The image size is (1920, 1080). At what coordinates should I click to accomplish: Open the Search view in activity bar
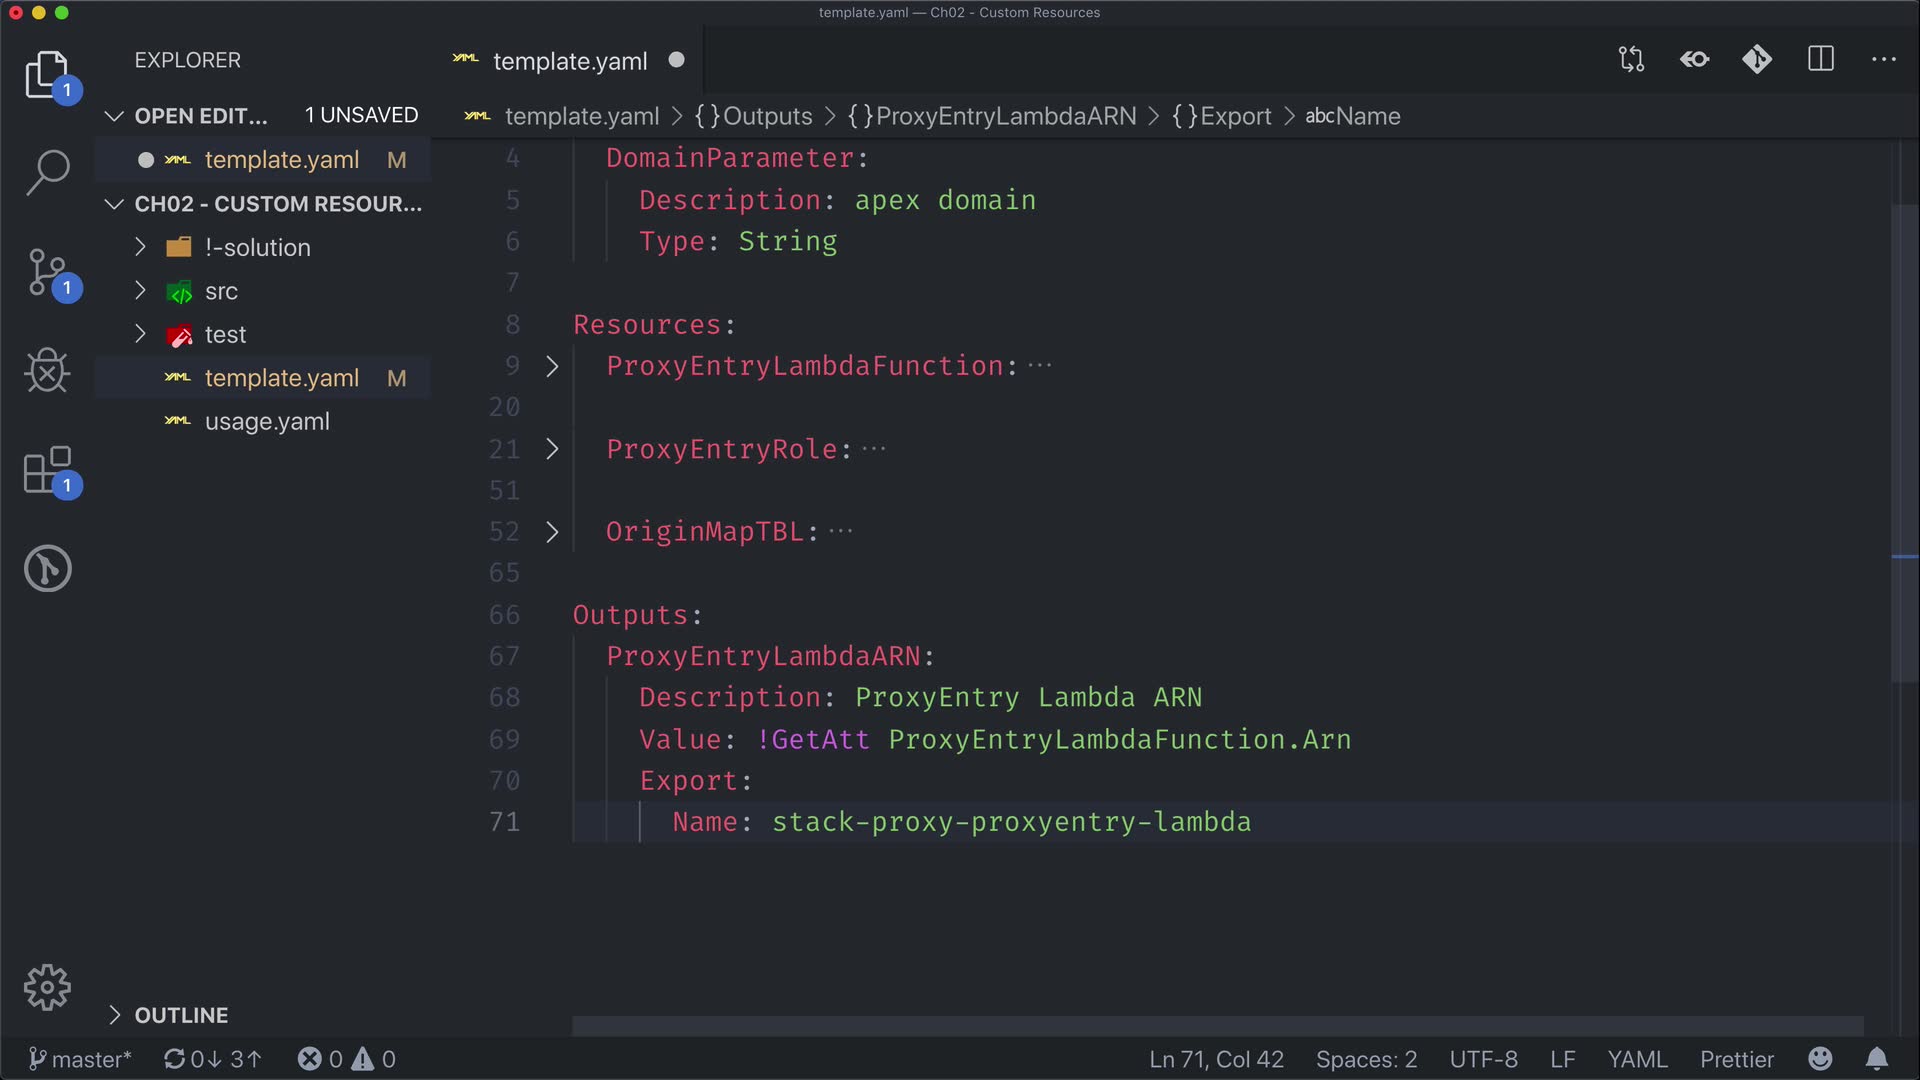click(x=47, y=172)
